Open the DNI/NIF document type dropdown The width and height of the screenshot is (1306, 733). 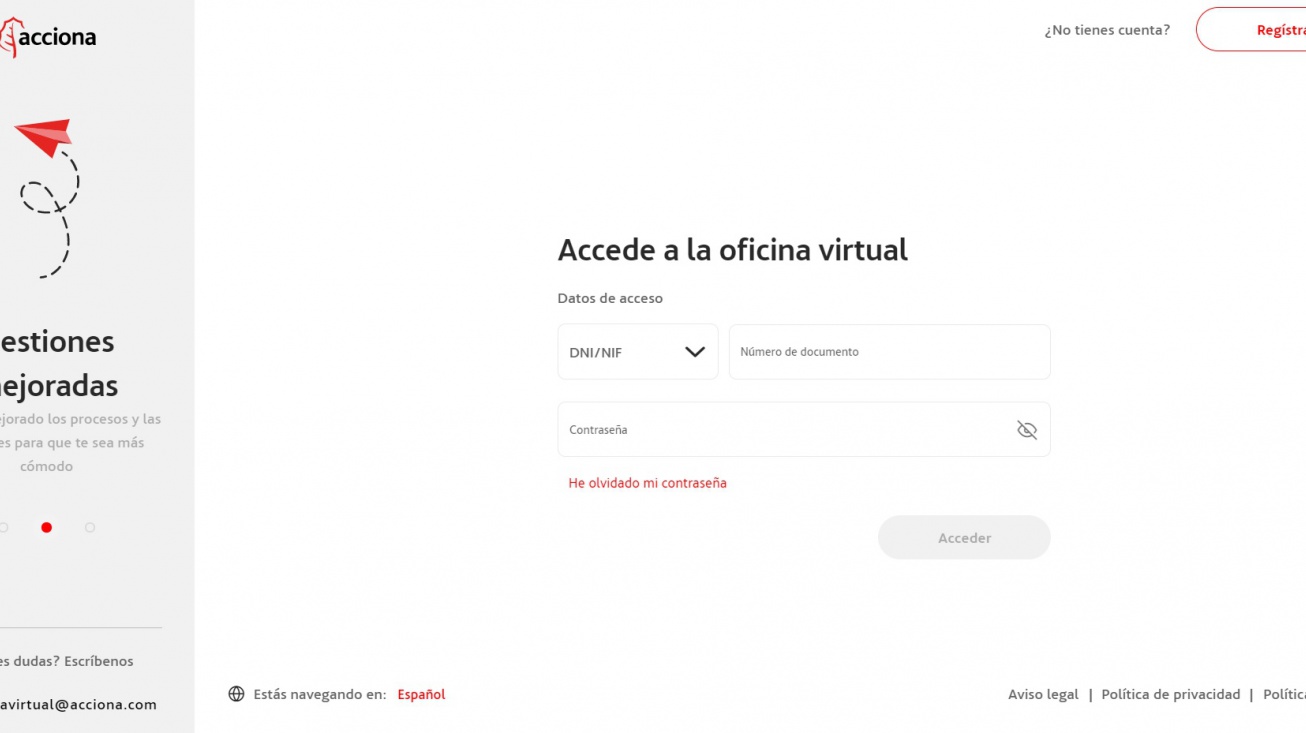coord(638,352)
